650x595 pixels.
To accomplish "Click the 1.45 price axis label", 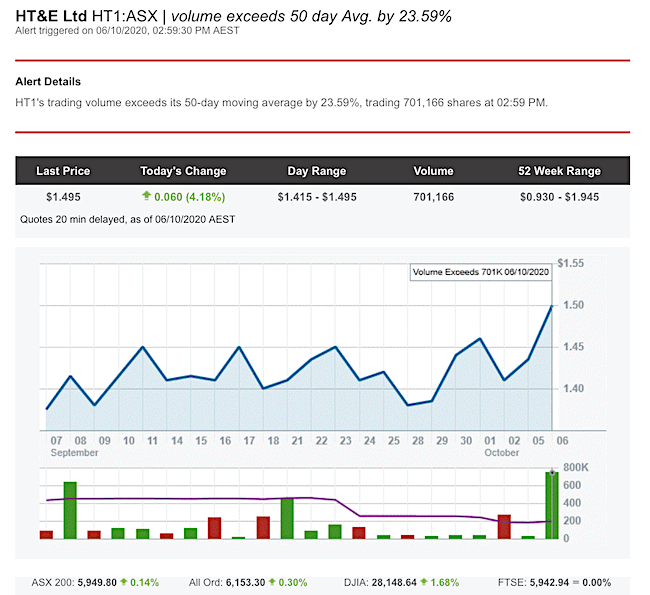I will pyautogui.click(x=573, y=347).
